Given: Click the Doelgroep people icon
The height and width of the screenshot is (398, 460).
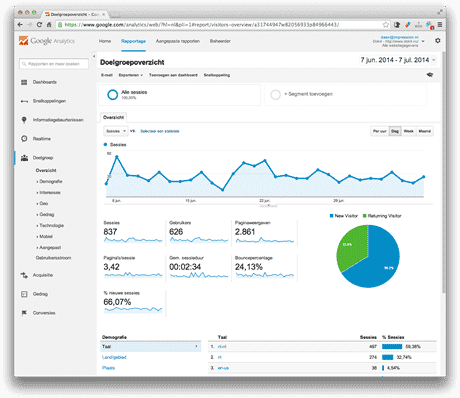Looking at the screenshot, I should click(24, 158).
